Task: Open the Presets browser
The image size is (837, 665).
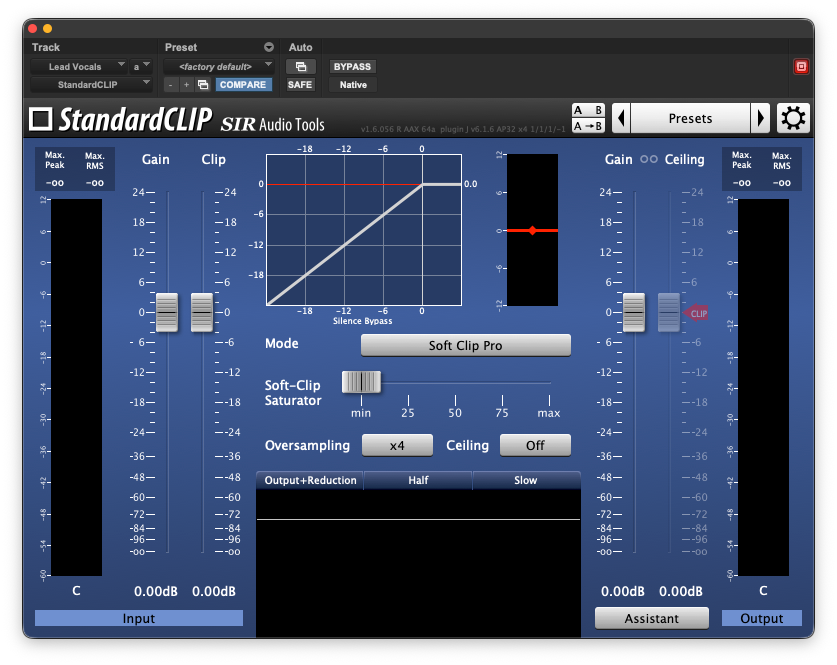Action: pyautogui.click(x=690, y=117)
